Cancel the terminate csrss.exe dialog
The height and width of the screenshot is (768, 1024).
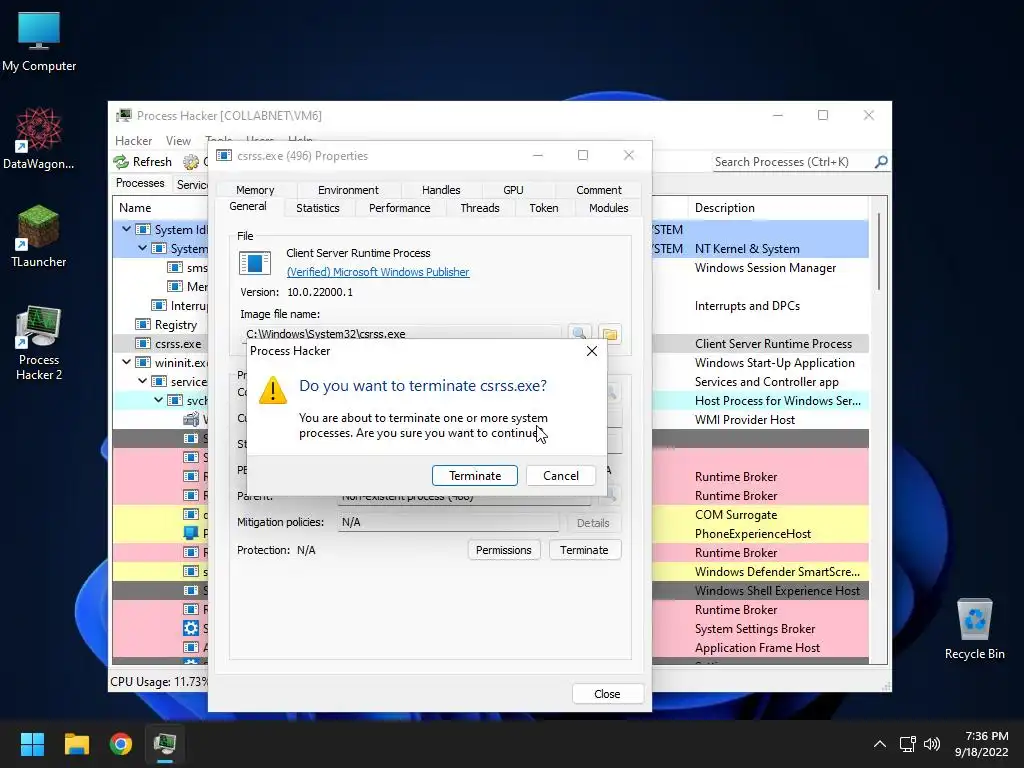point(560,475)
